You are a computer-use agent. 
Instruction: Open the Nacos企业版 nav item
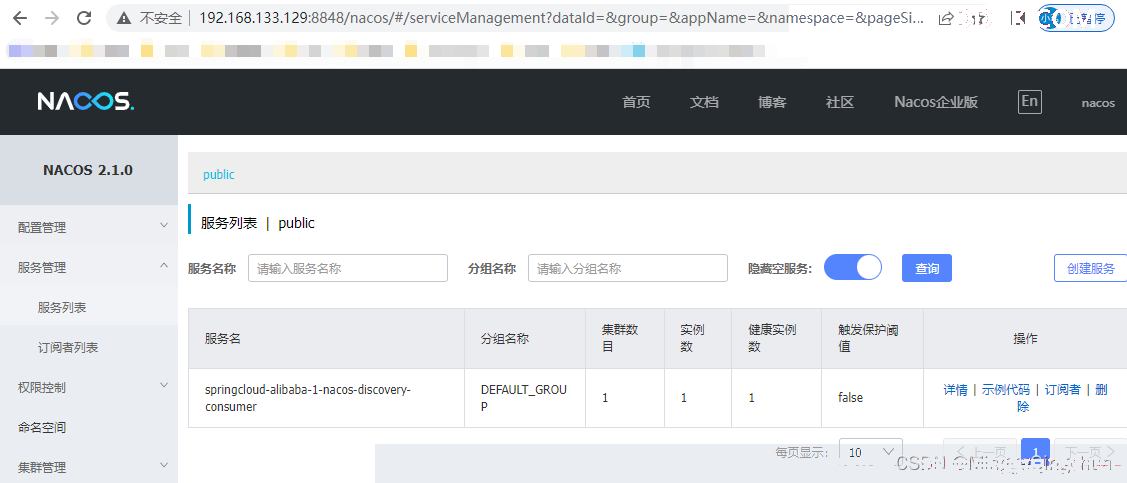(936, 102)
